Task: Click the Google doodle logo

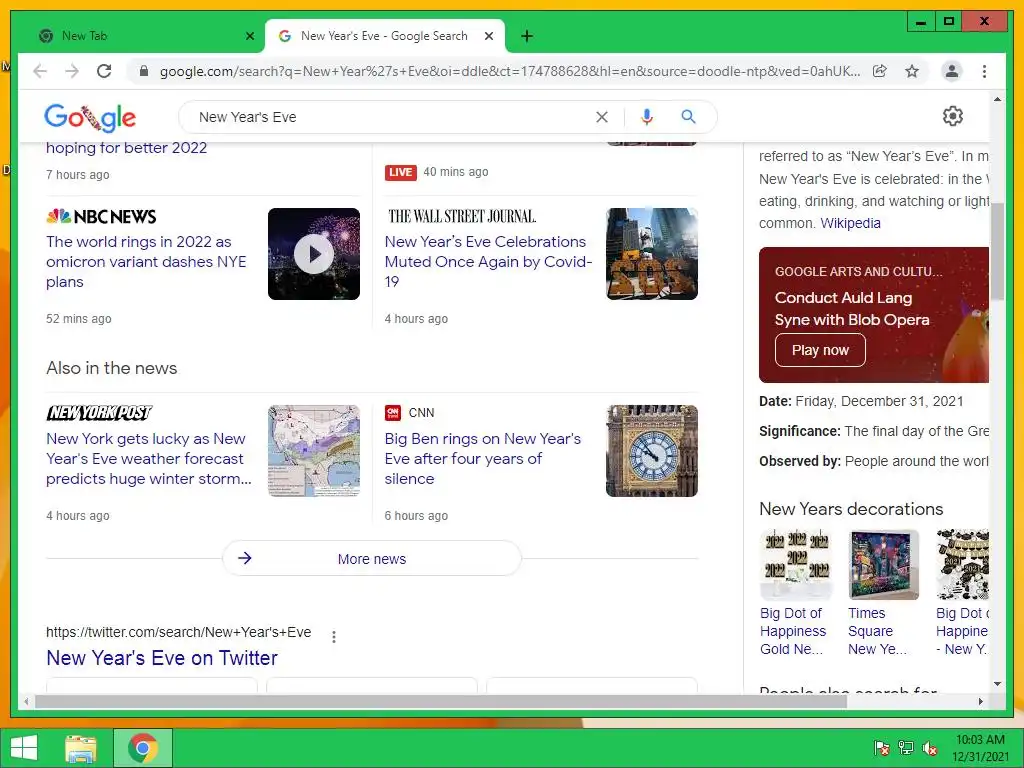Action: tap(90, 118)
